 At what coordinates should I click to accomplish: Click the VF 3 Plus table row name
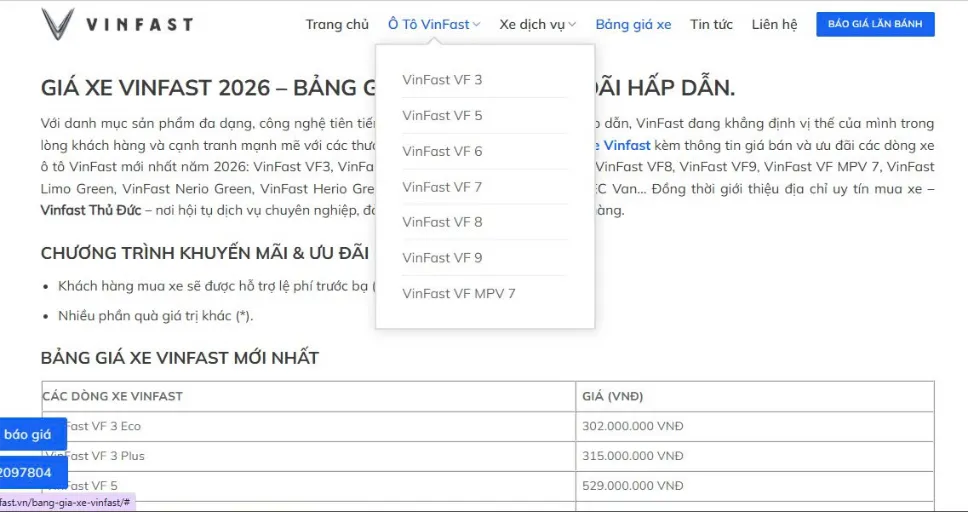coord(96,456)
